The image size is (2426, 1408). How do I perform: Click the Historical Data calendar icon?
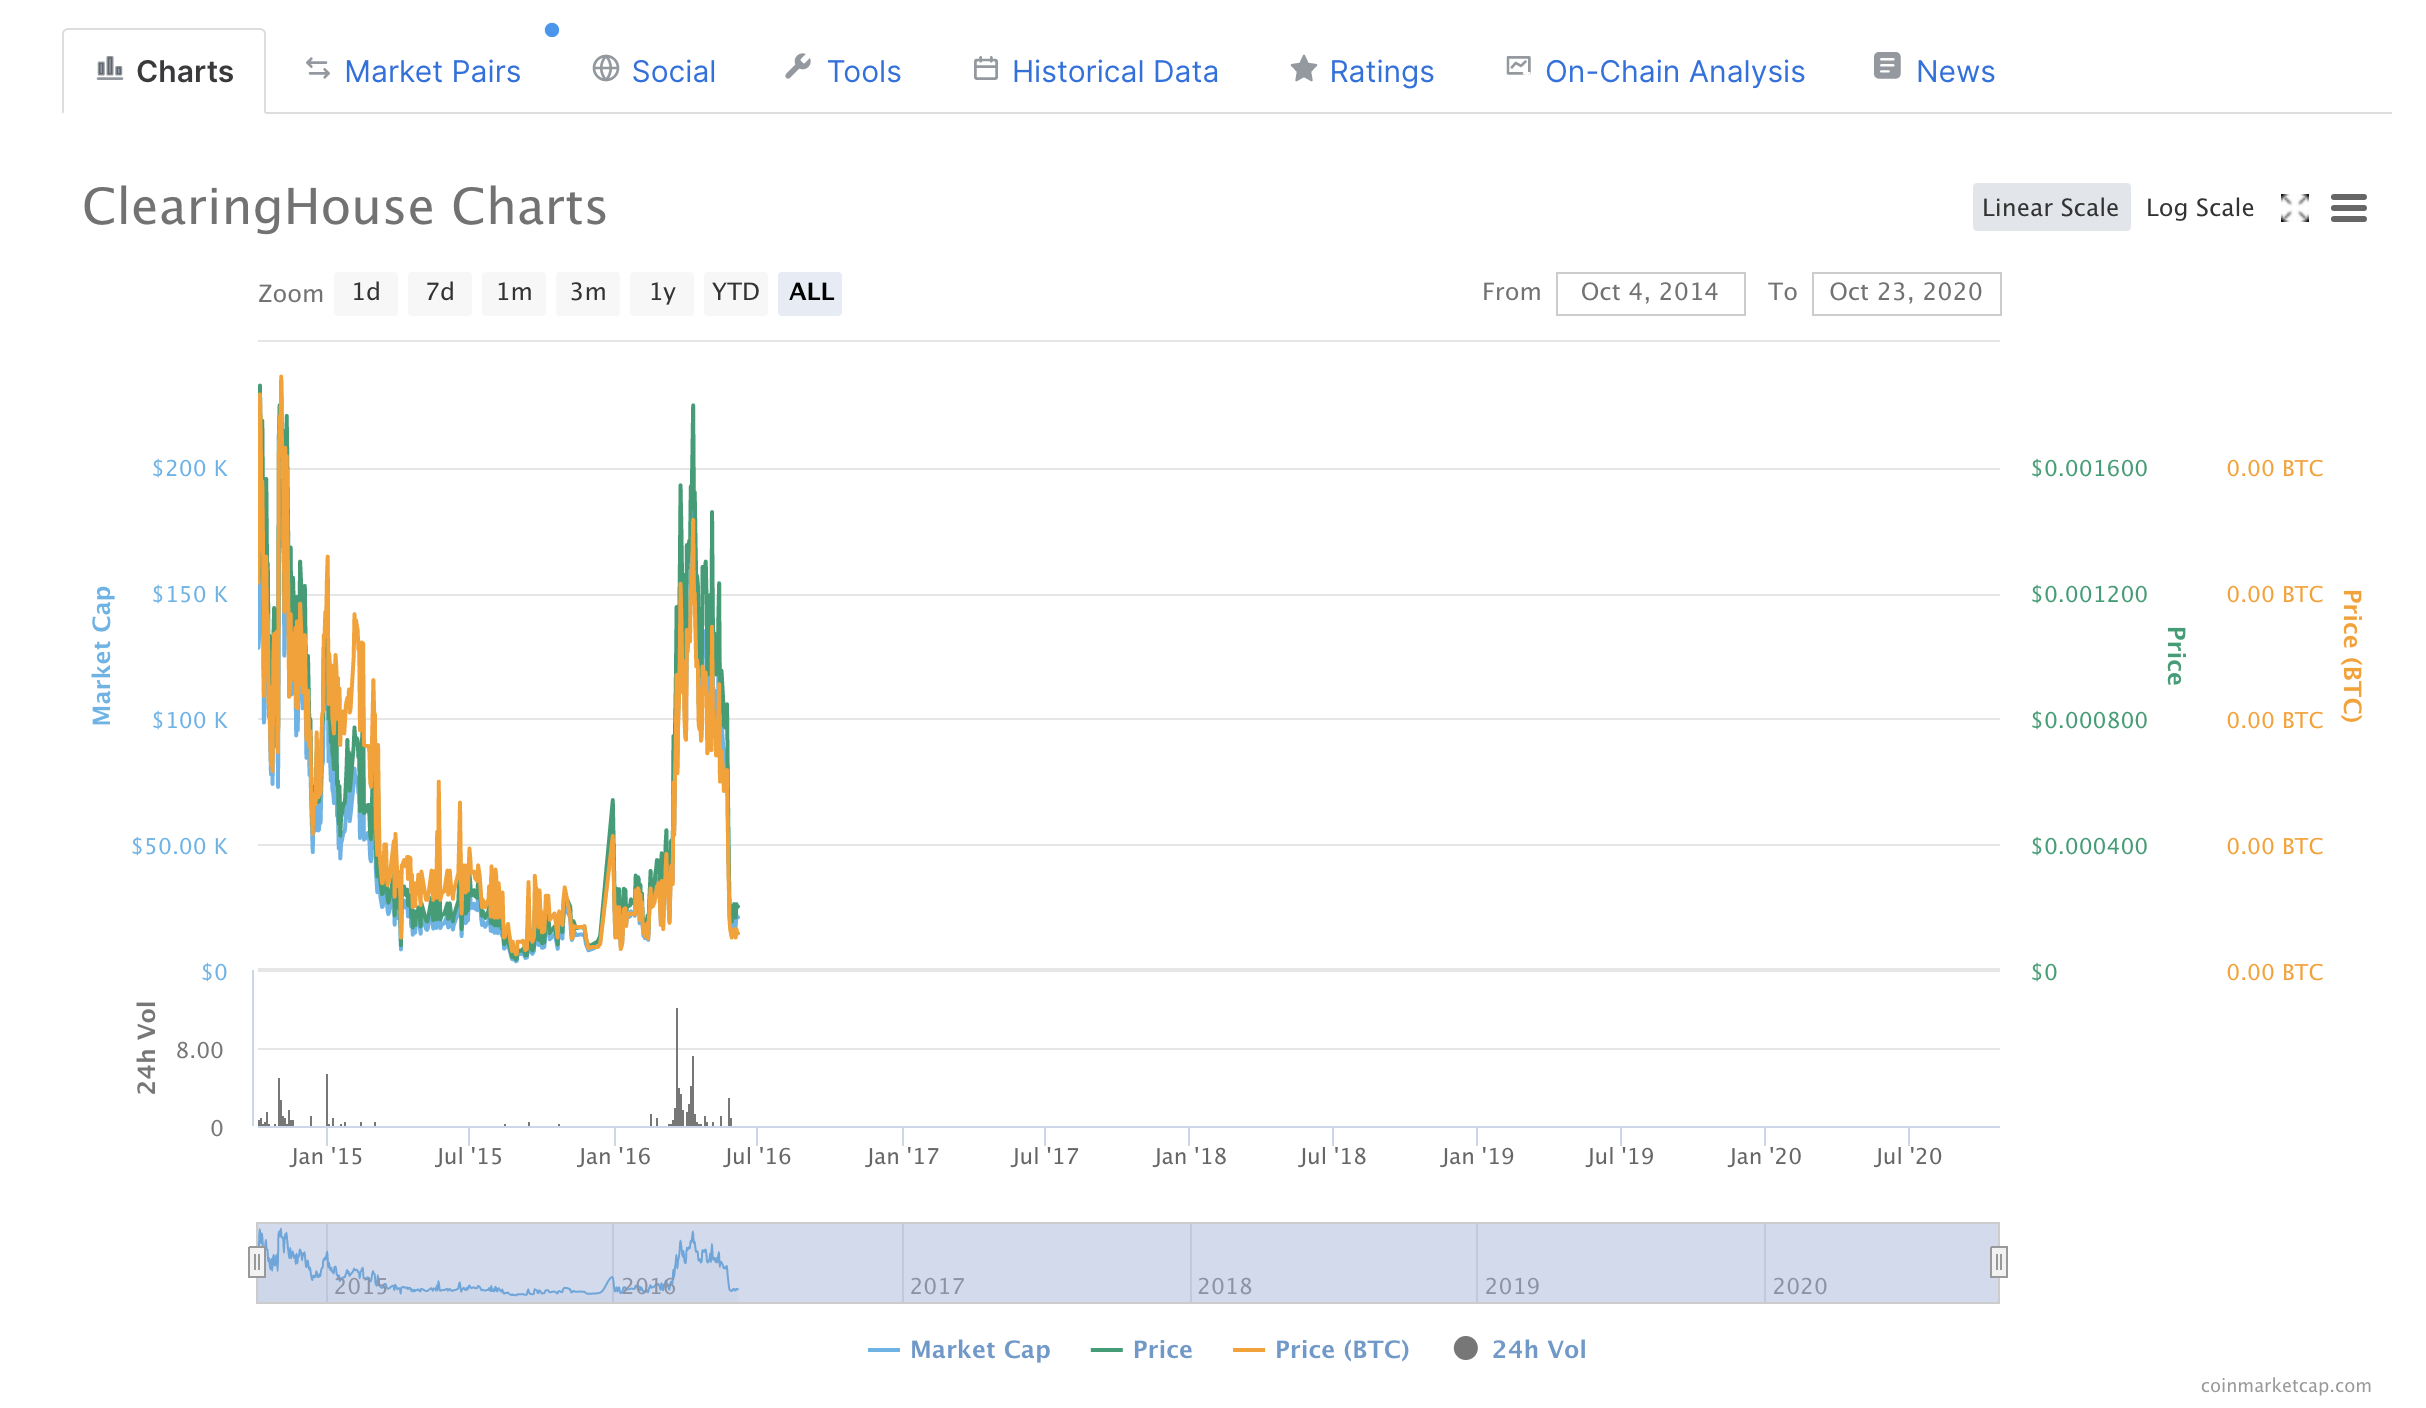(985, 68)
